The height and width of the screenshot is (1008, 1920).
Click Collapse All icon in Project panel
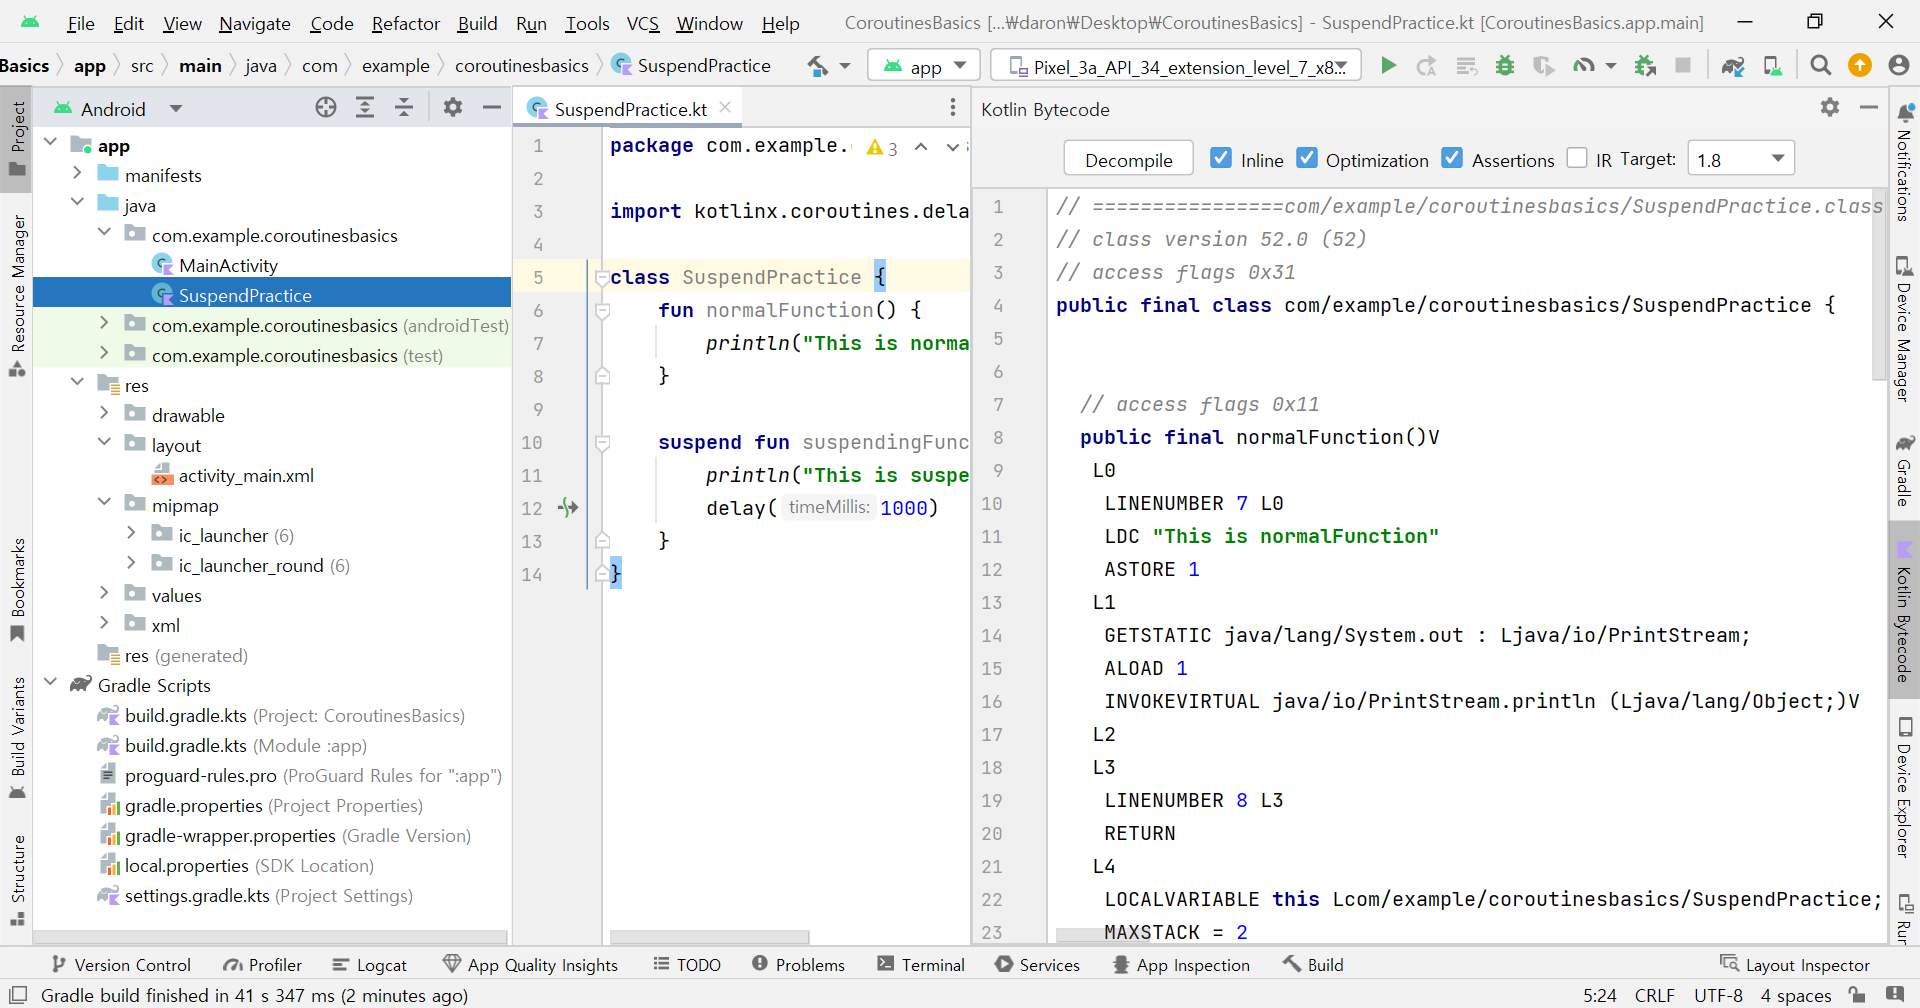point(404,108)
